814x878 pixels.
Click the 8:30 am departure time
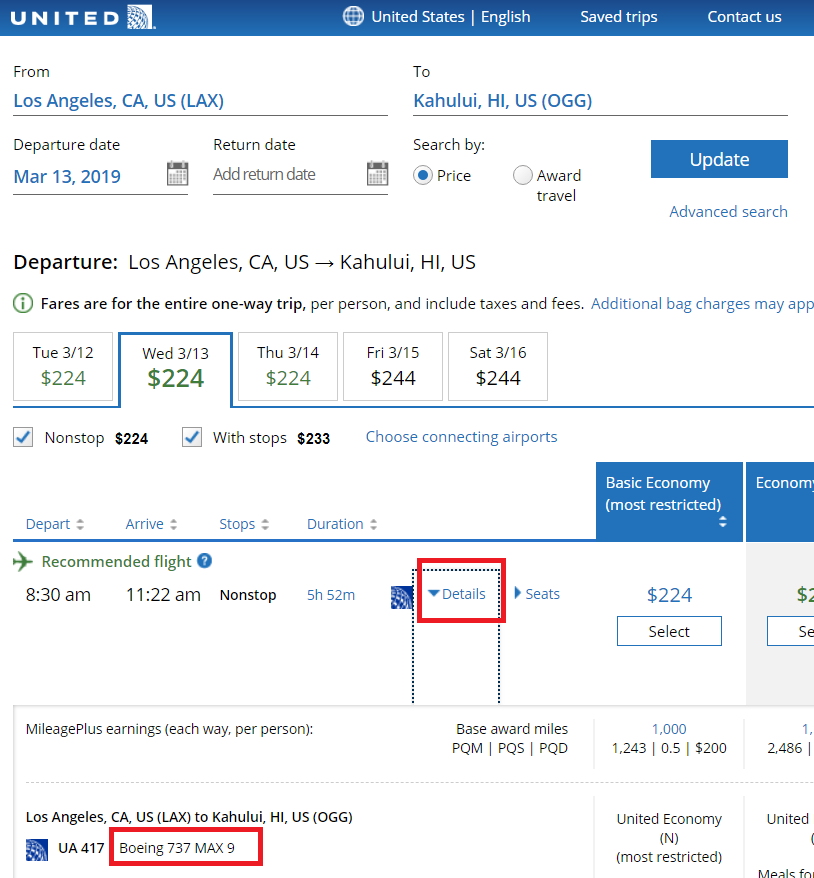[x=58, y=595]
